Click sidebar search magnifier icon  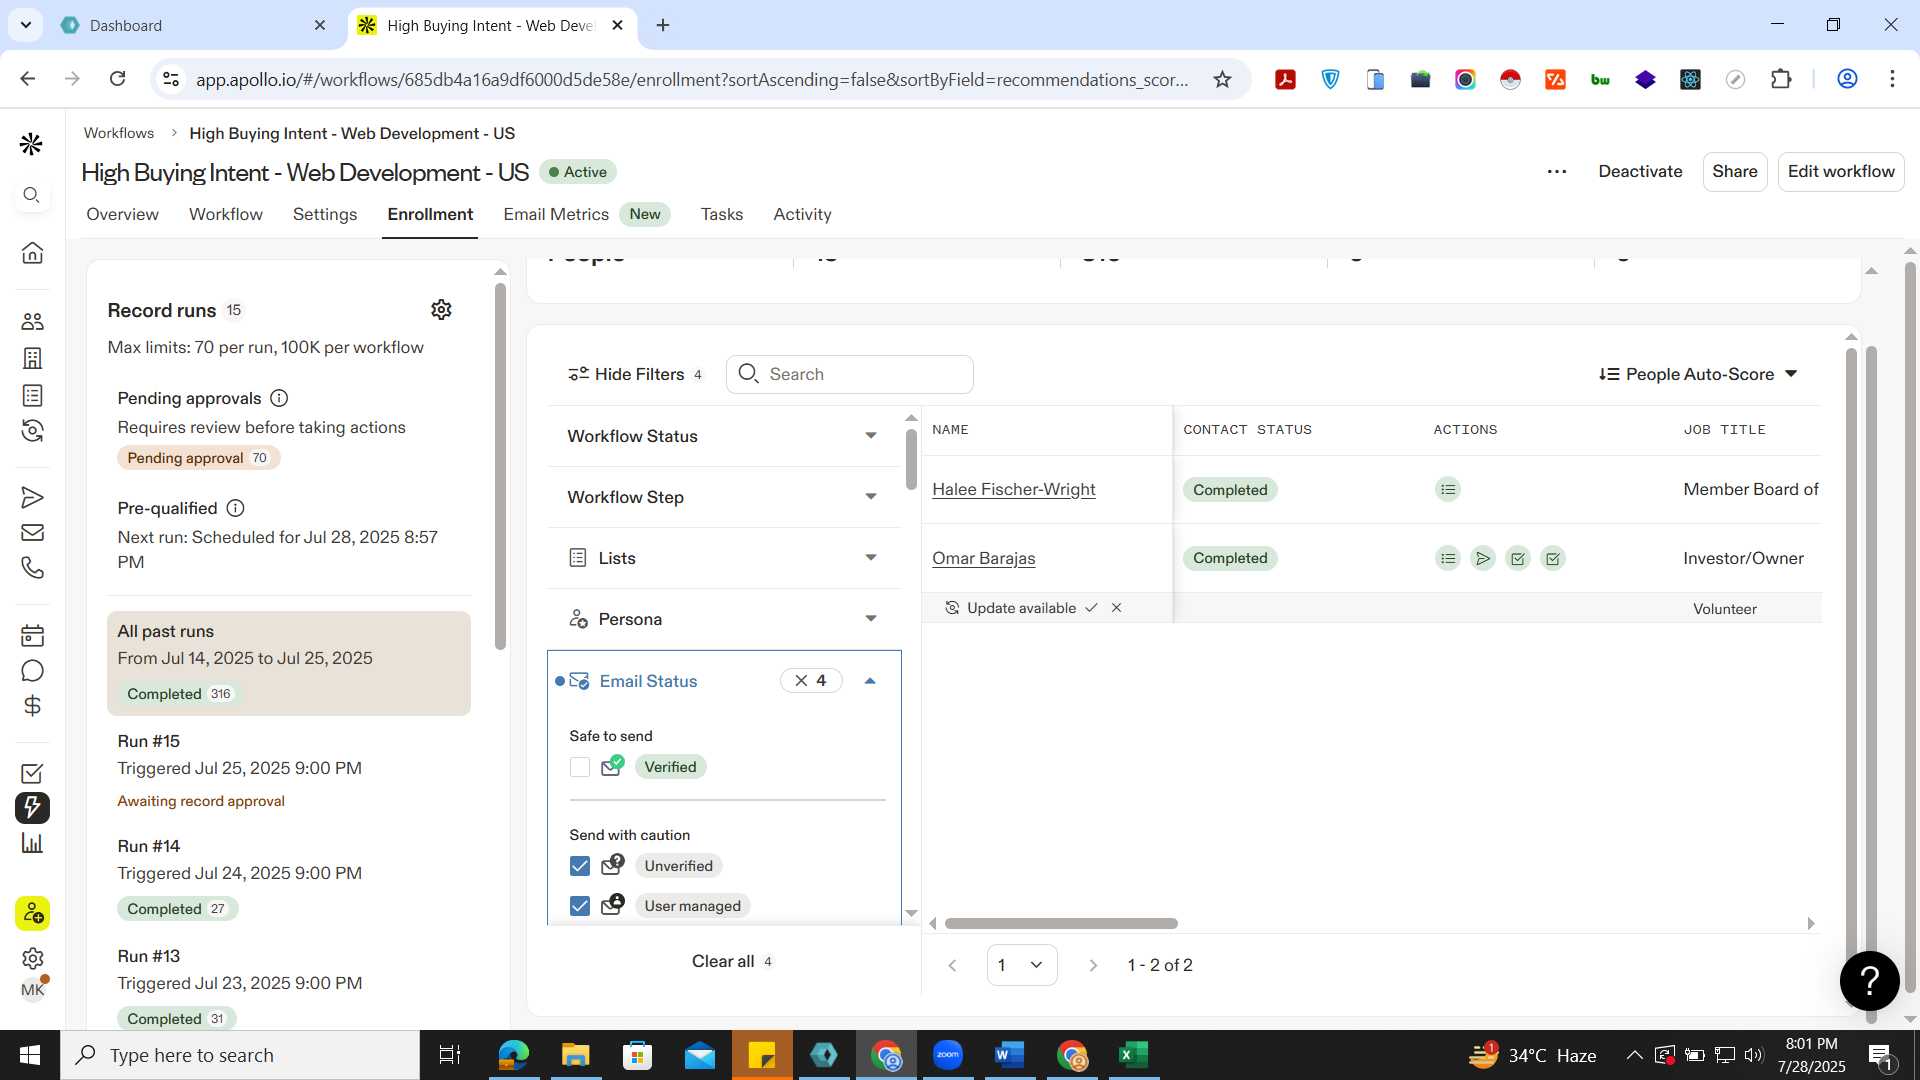[32, 195]
